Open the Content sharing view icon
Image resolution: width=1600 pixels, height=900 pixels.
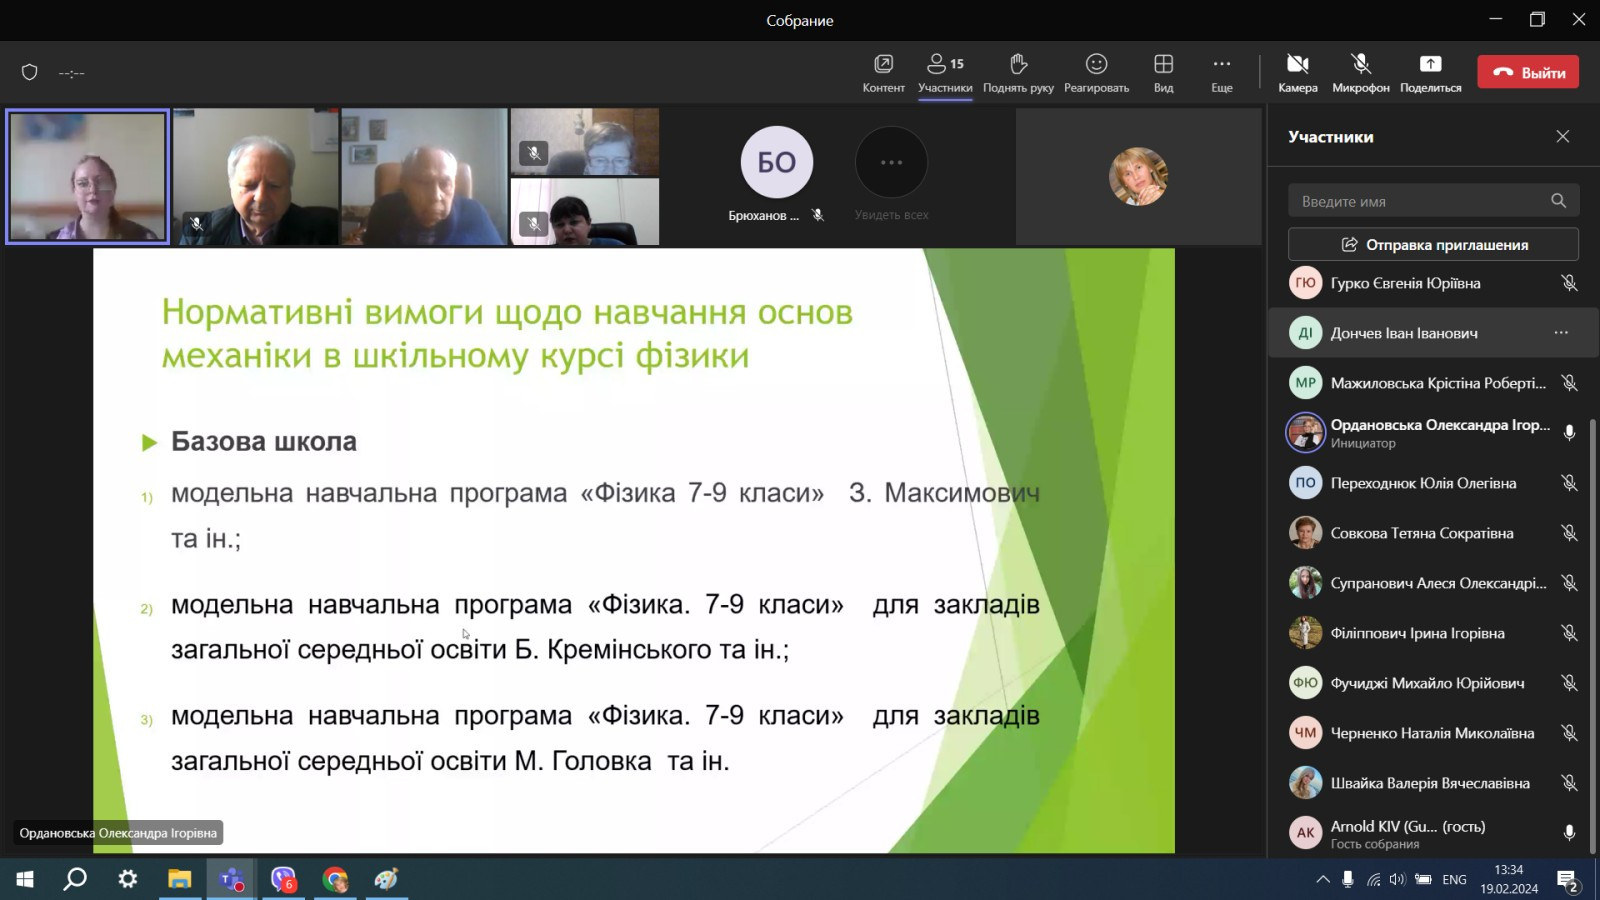pyautogui.click(x=883, y=72)
